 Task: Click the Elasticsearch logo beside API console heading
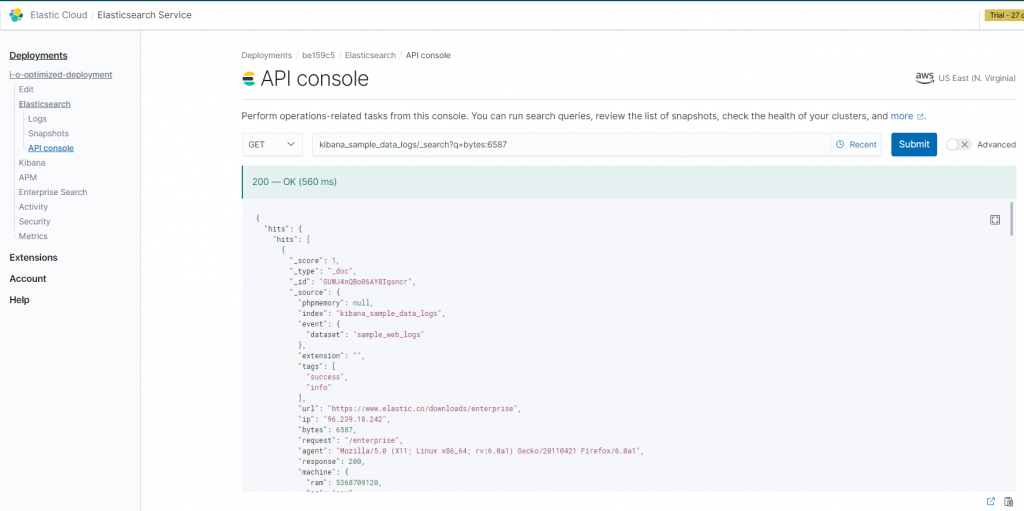249,79
